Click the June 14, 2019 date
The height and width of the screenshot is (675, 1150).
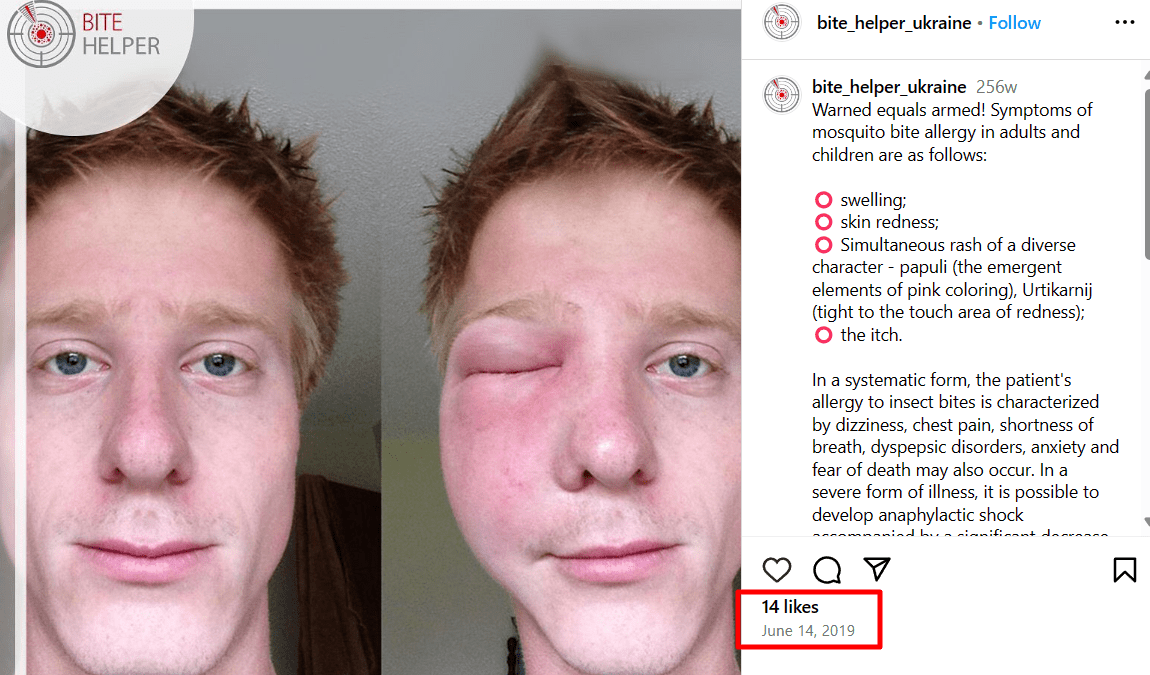click(807, 631)
